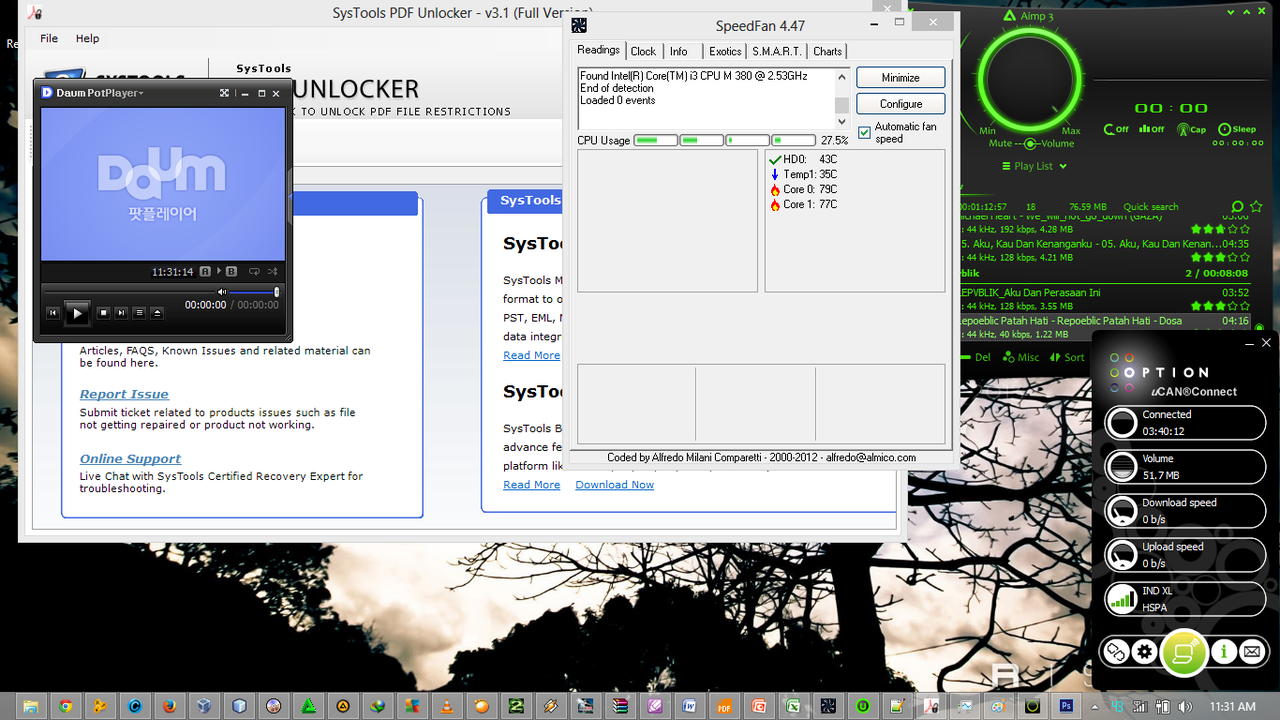Skip to previous track in PotPlayer
The image size is (1280, 720).
[x=53, y=313]
